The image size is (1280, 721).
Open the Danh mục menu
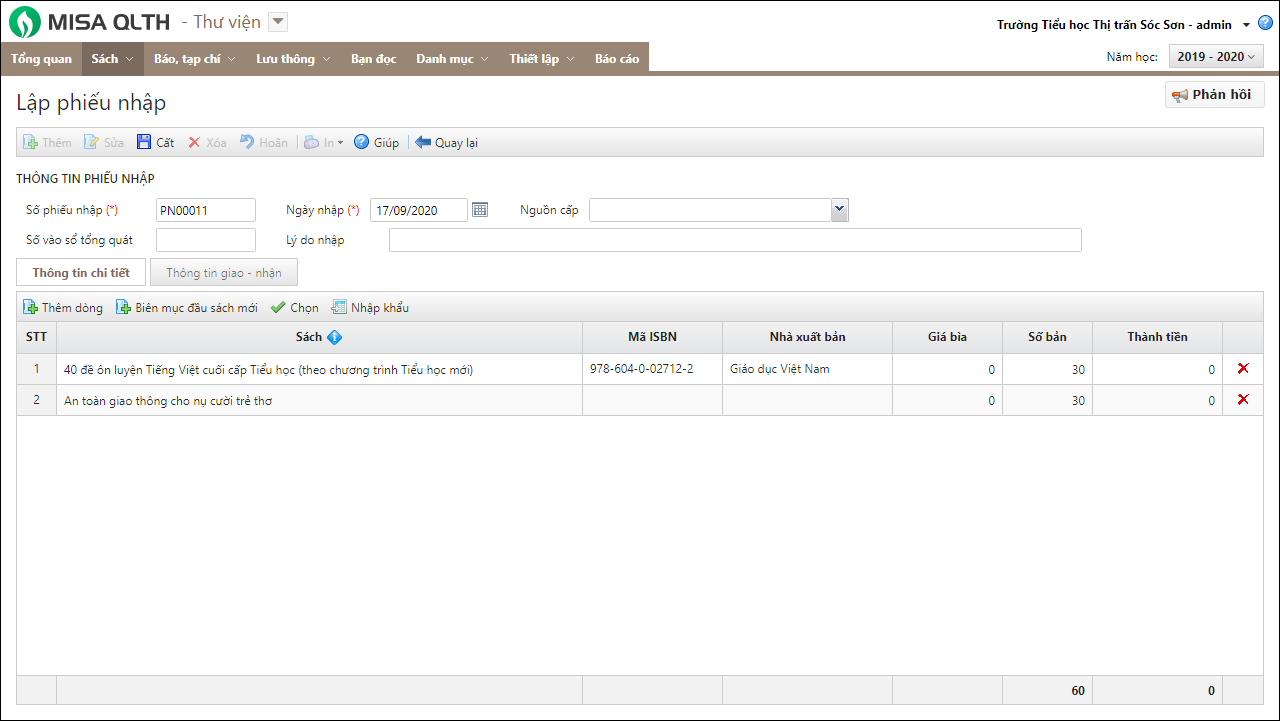pyautogui.click(x=452, y=59)
